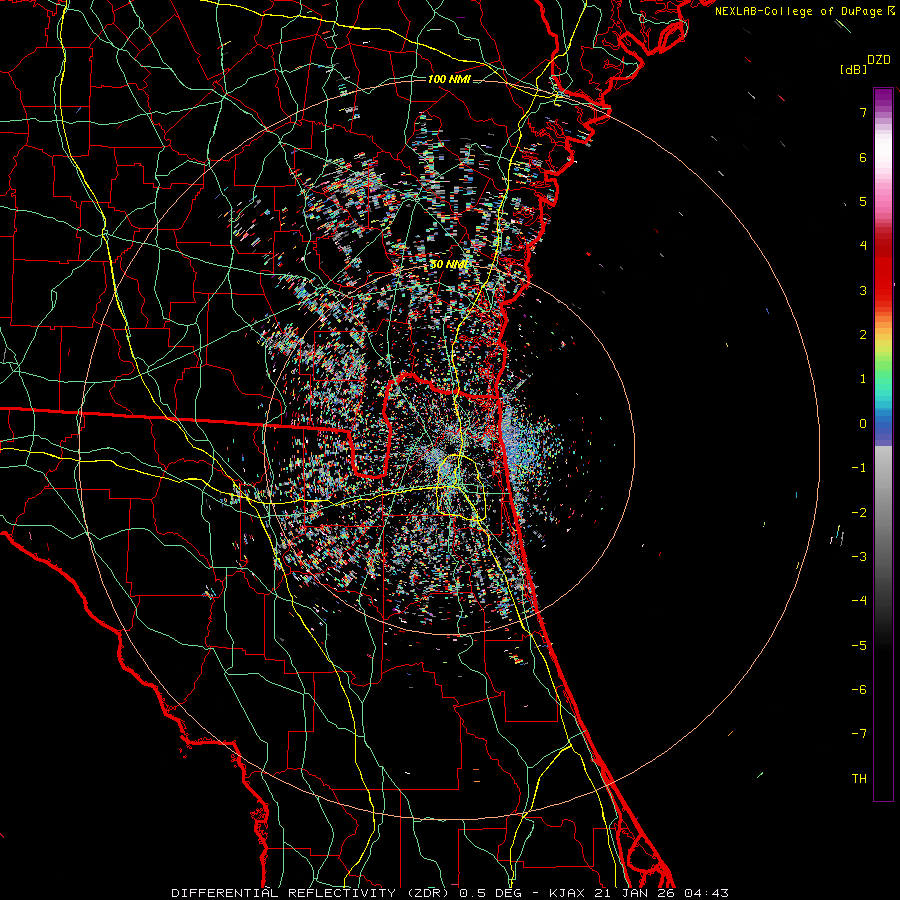Select the 5 tick label on the scale

tap(863, 201)
